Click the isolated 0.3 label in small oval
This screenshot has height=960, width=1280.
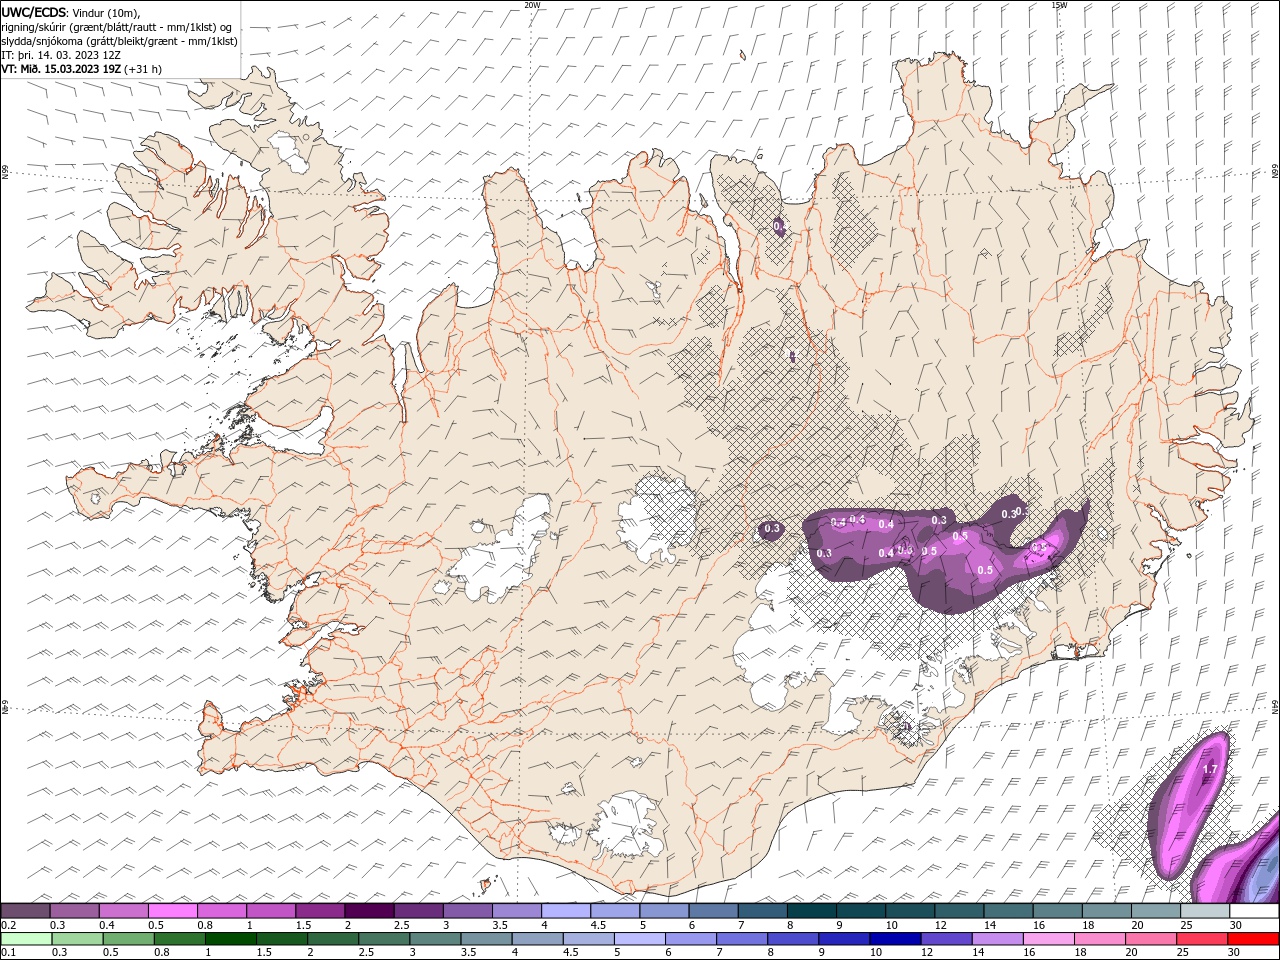[771, 528]
